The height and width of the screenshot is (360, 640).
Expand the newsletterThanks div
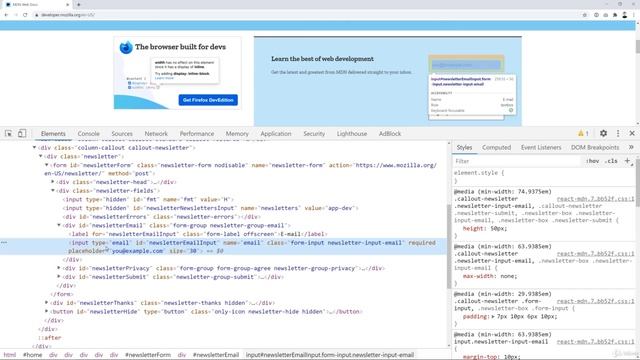pos(47,303)
